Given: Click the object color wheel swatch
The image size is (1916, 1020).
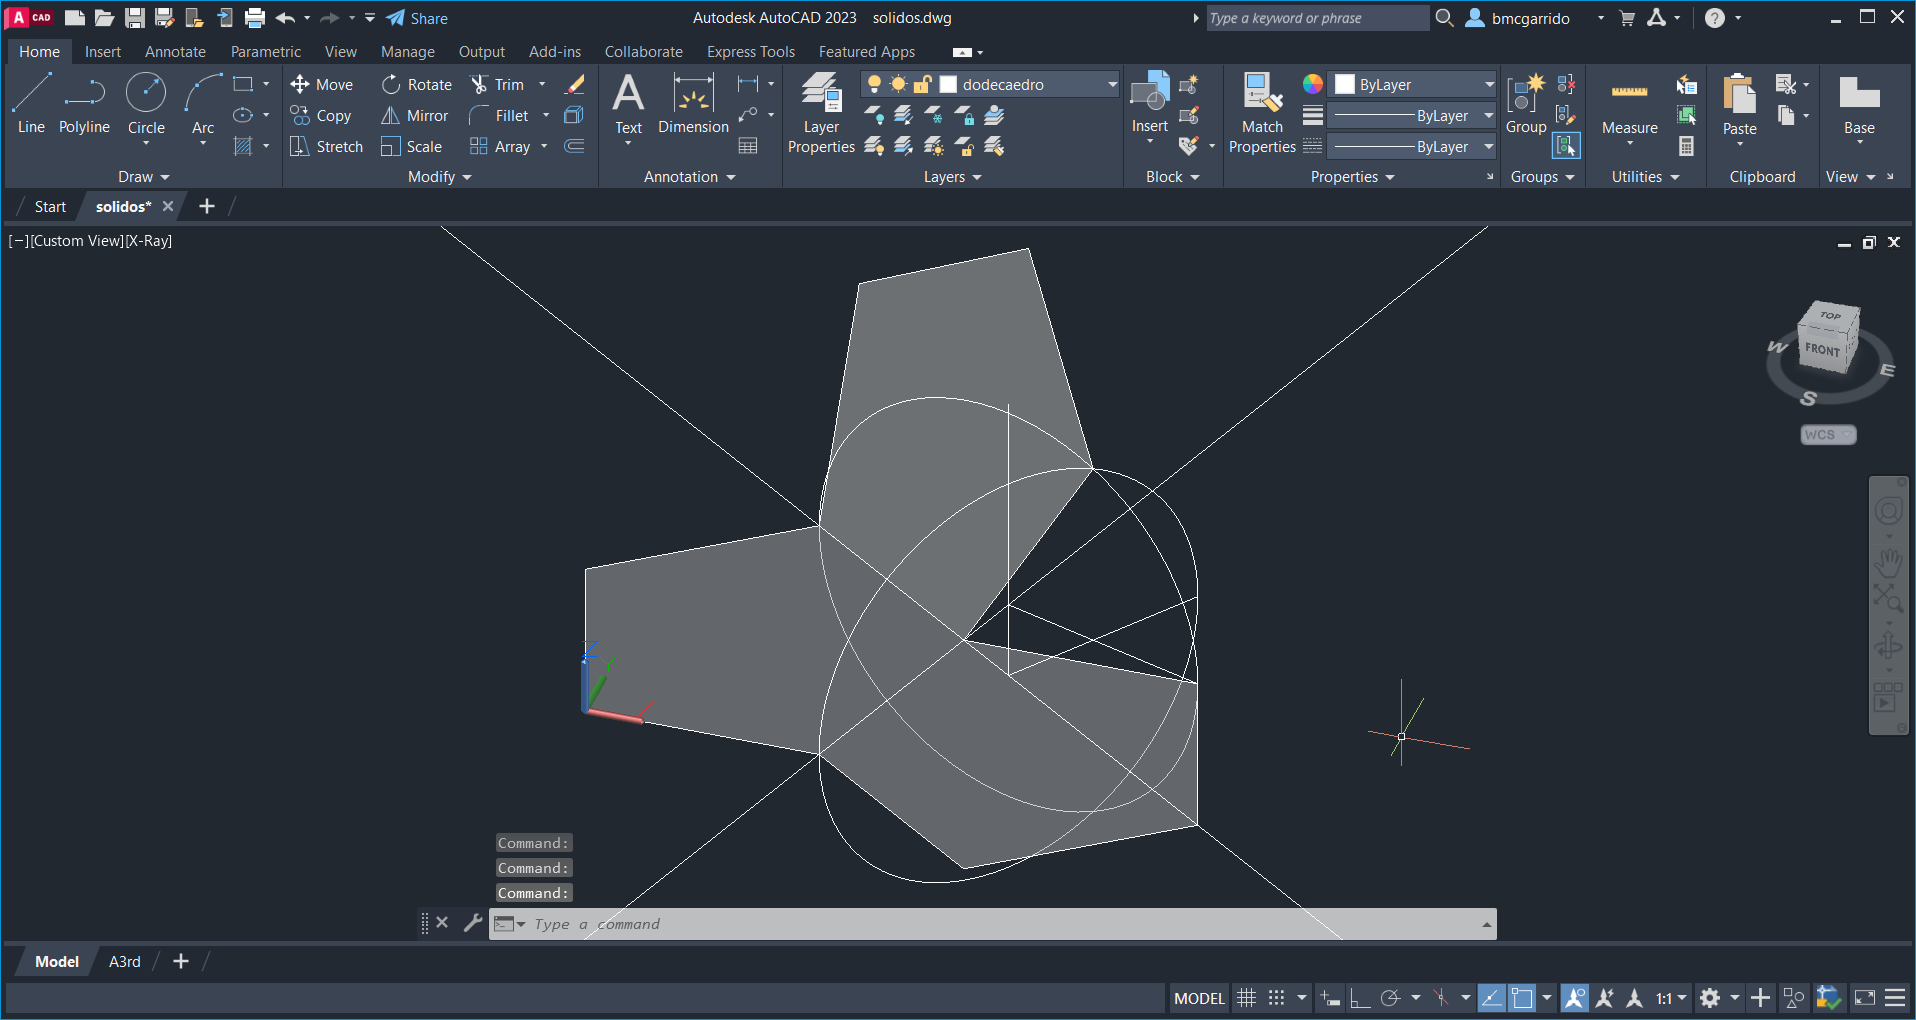Looking at the screenshot, I should (1312, 85).
